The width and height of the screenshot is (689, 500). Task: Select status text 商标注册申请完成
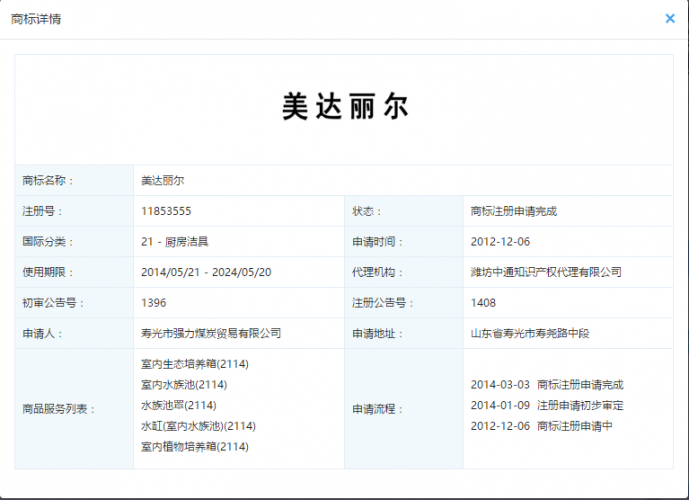pyautogui.click(x=514, y=211)
